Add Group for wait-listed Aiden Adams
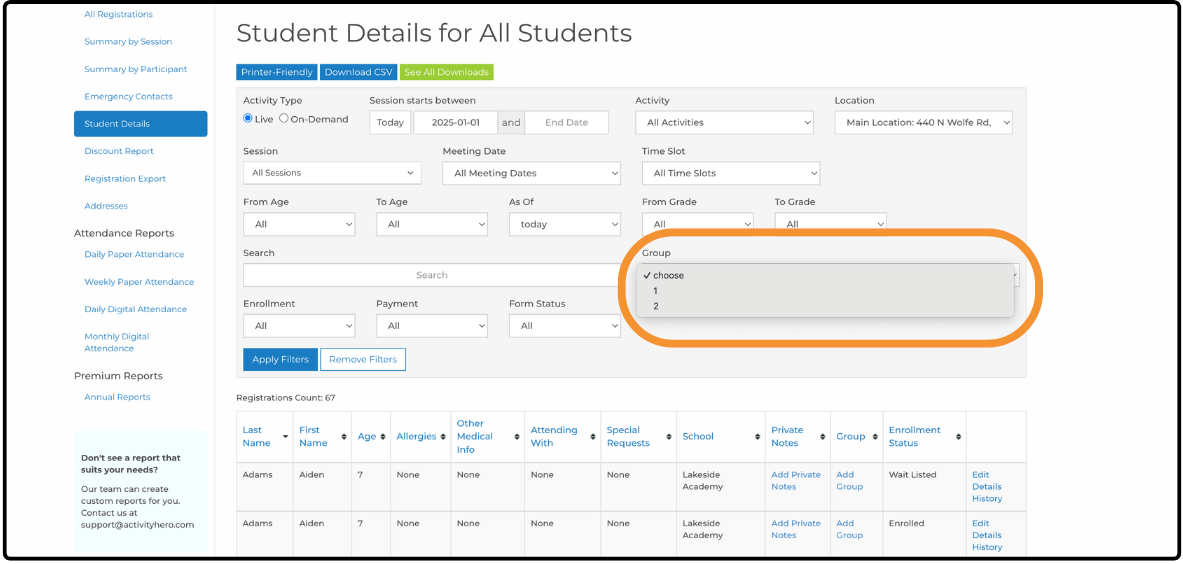The image size is (1183, 564). pyautogui.click(x=850, y=480)
